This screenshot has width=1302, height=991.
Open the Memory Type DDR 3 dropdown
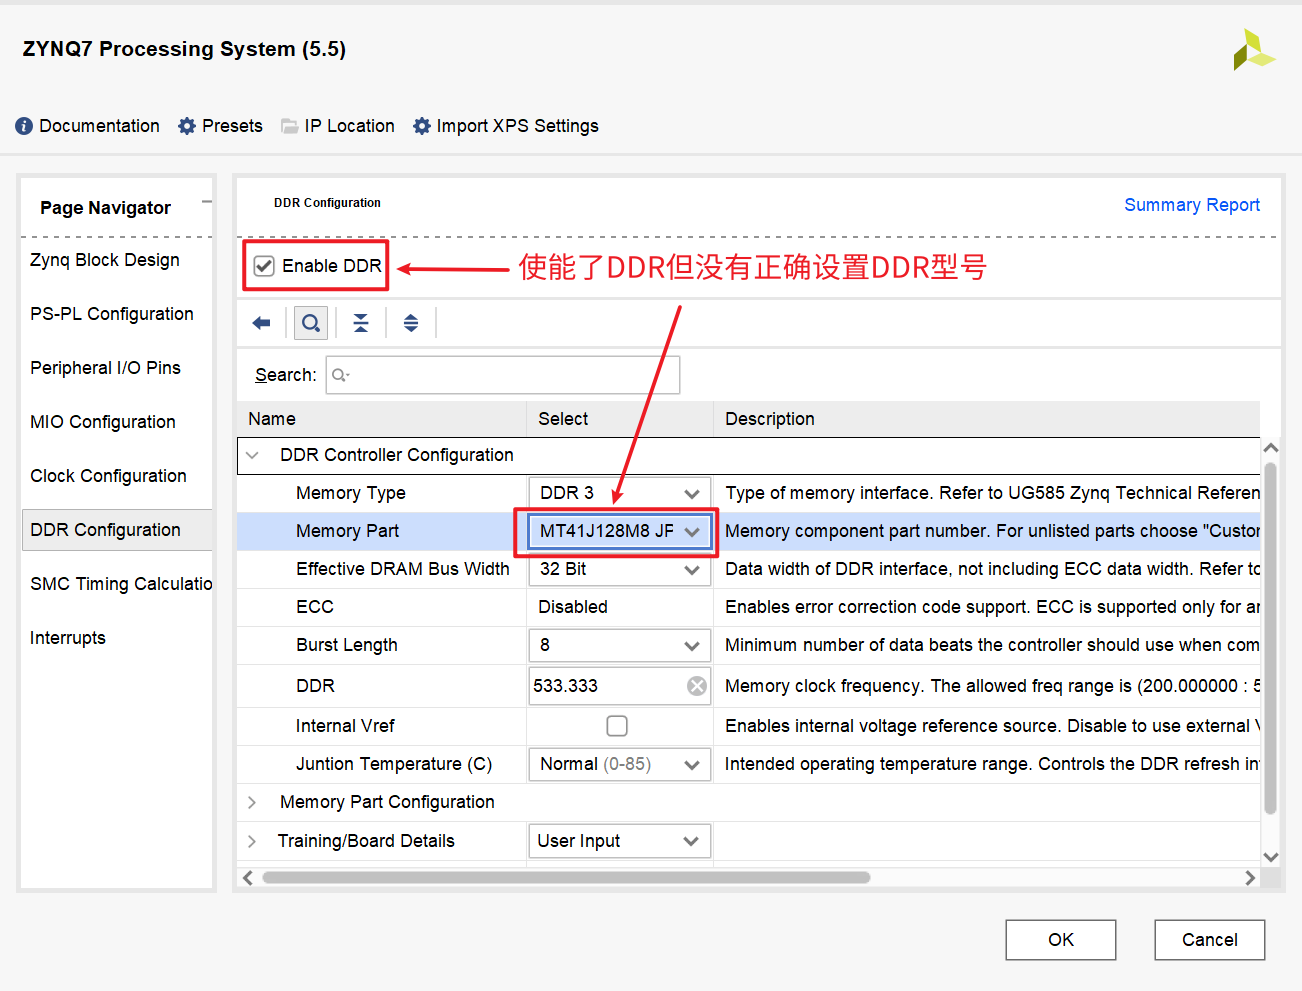click(x=620, y=493)
